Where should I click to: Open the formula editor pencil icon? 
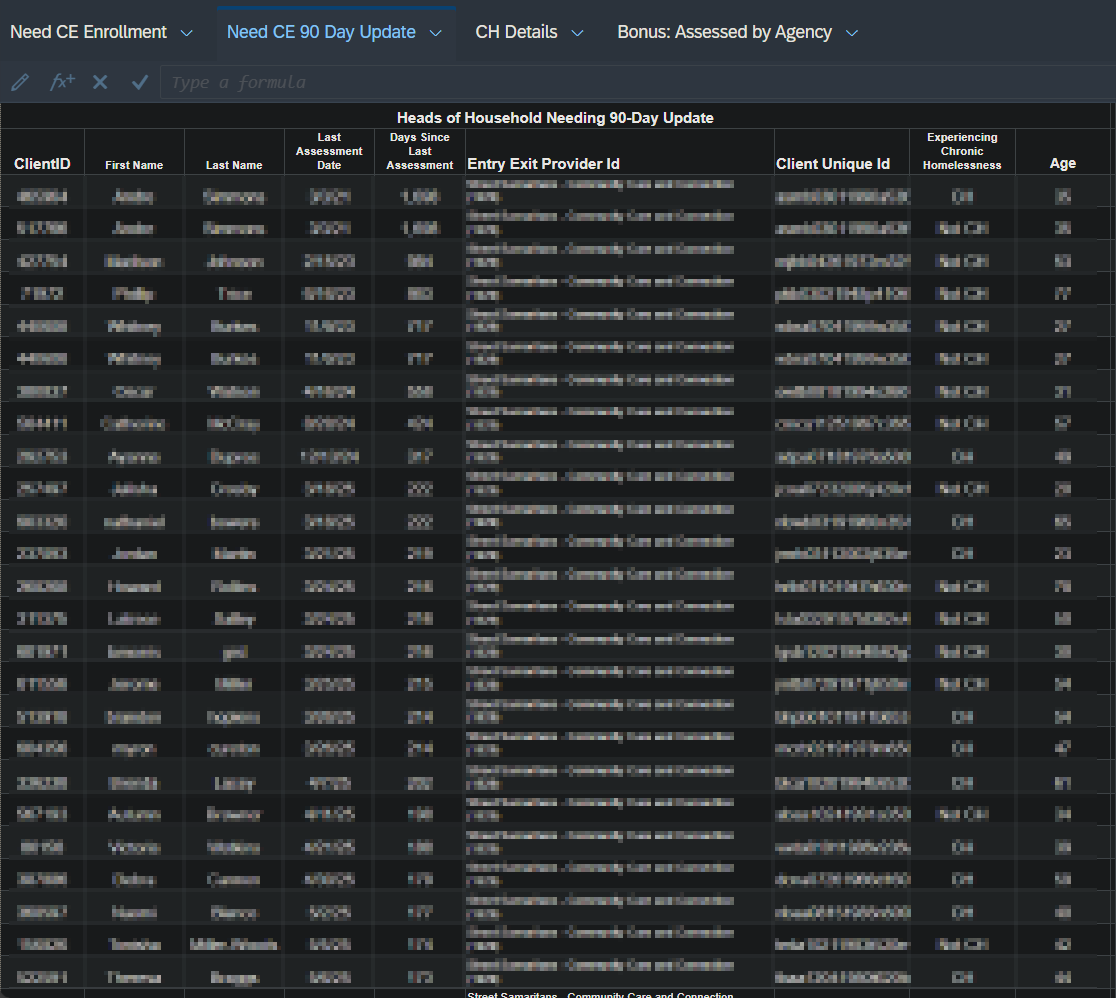[x=20, y=82]
